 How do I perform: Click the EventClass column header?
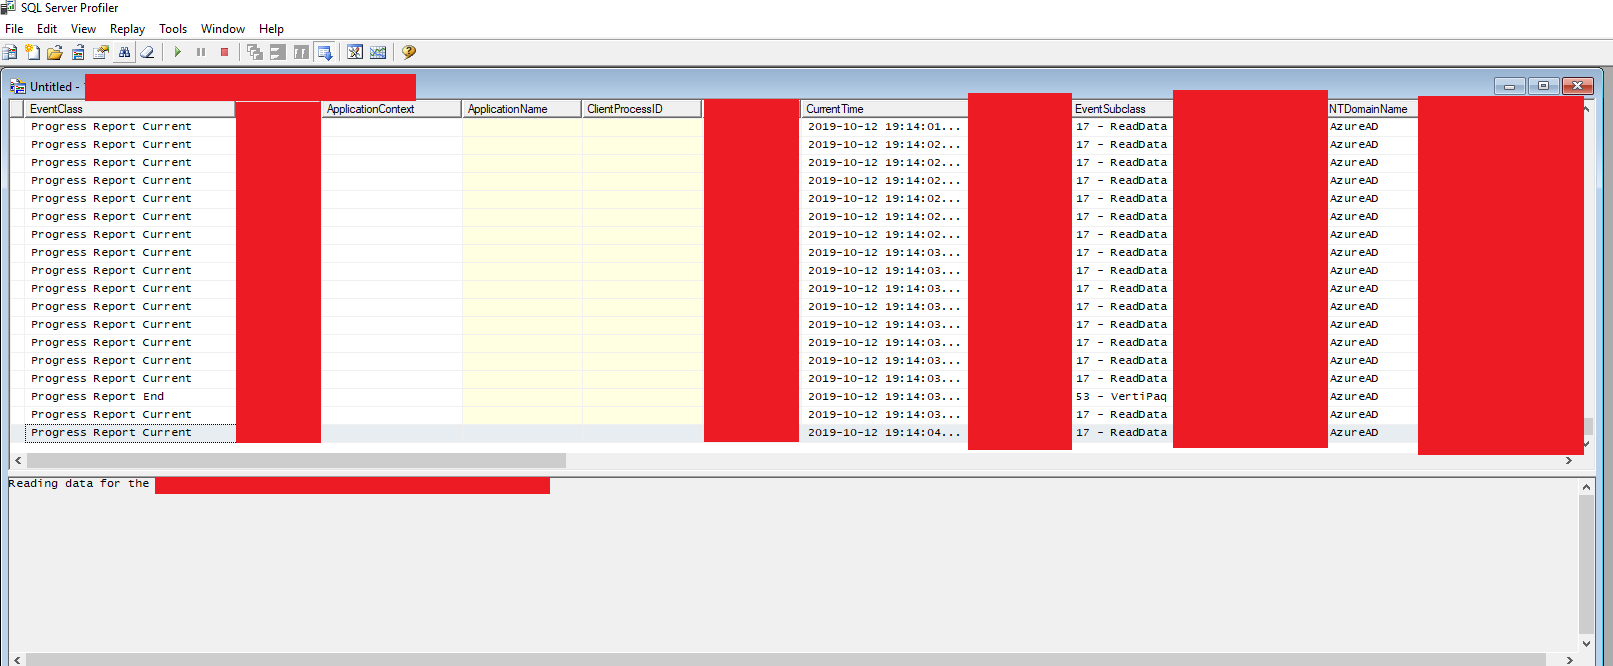click(130, 109)
